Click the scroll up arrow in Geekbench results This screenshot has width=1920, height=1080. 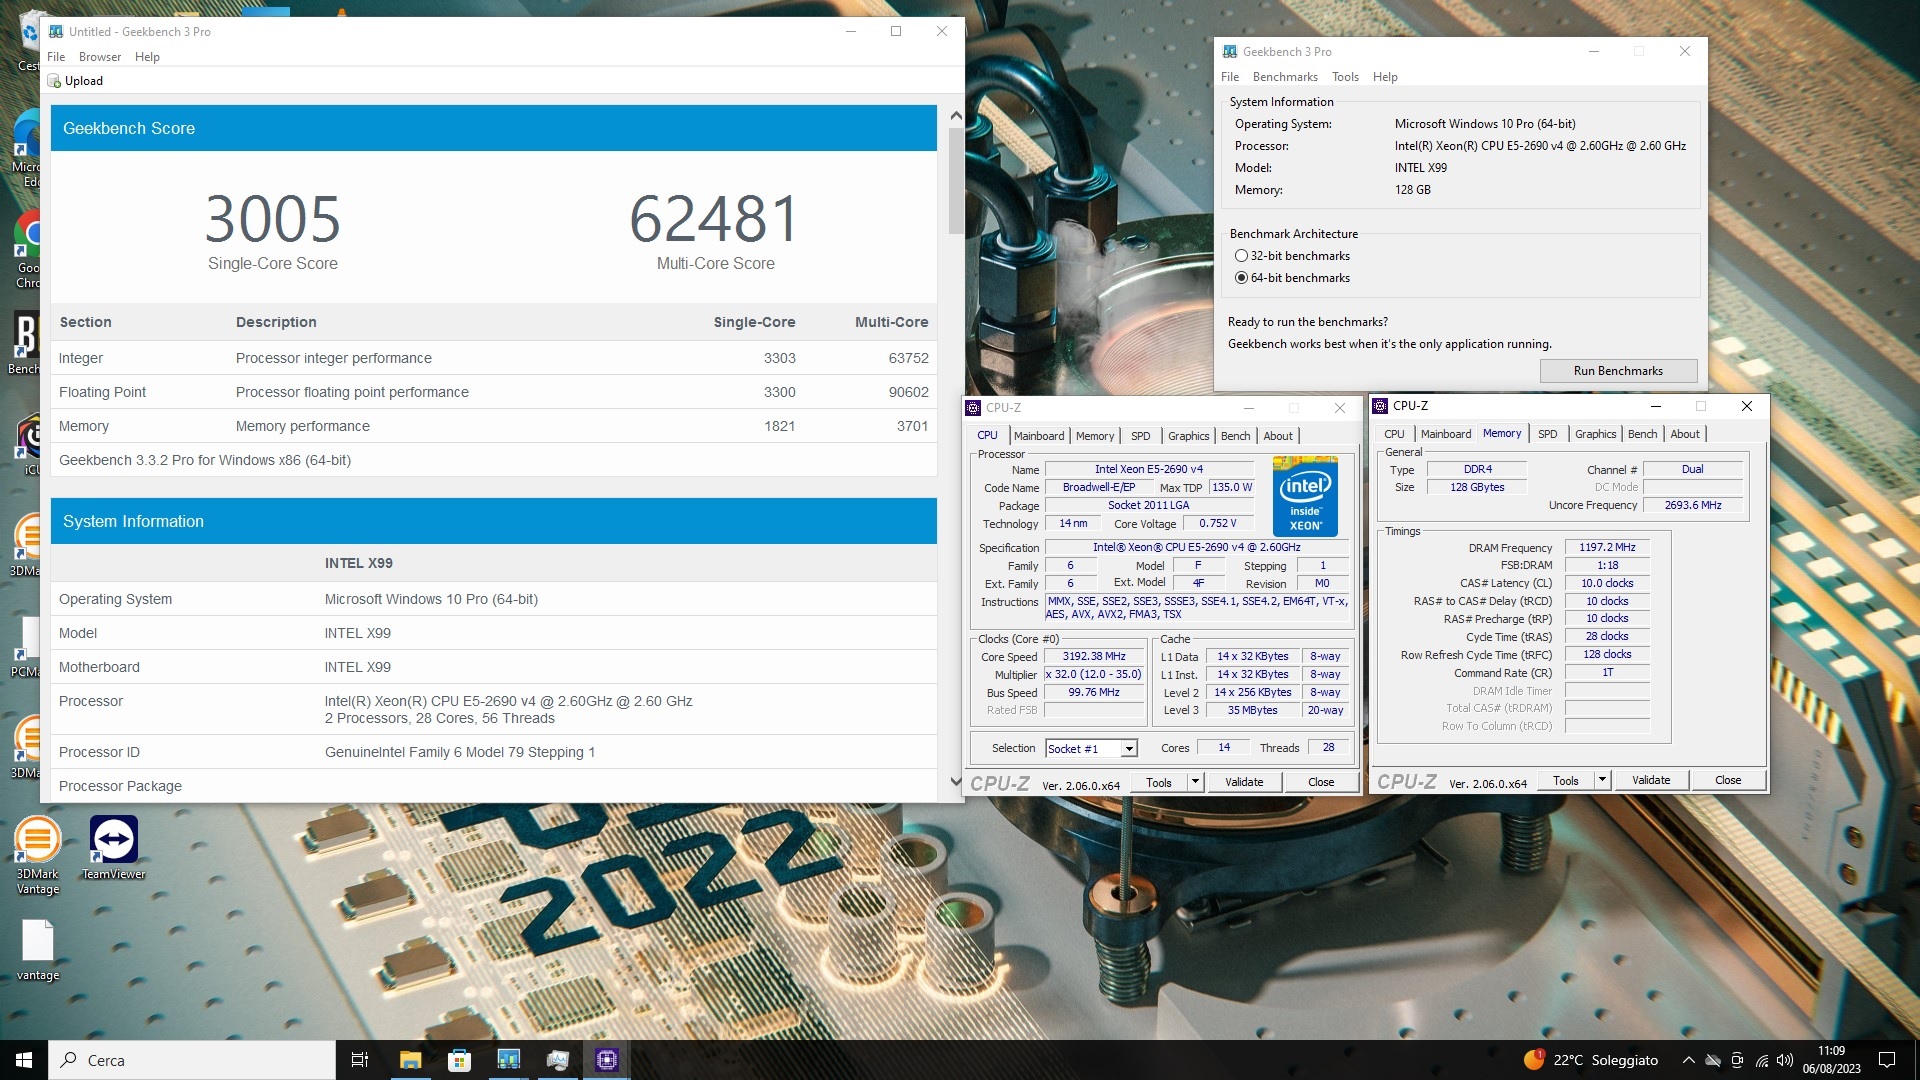click(956, 116)
